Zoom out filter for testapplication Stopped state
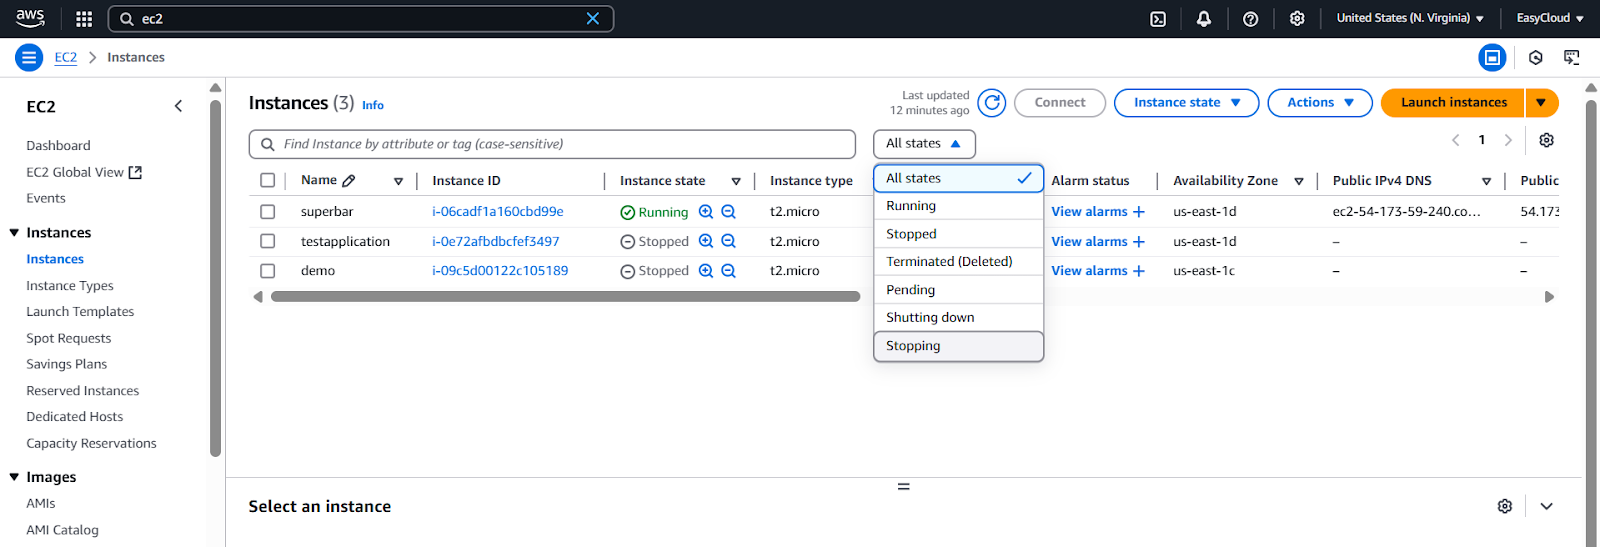This screenshot has width=1600, height=547. tap(728, 241)
